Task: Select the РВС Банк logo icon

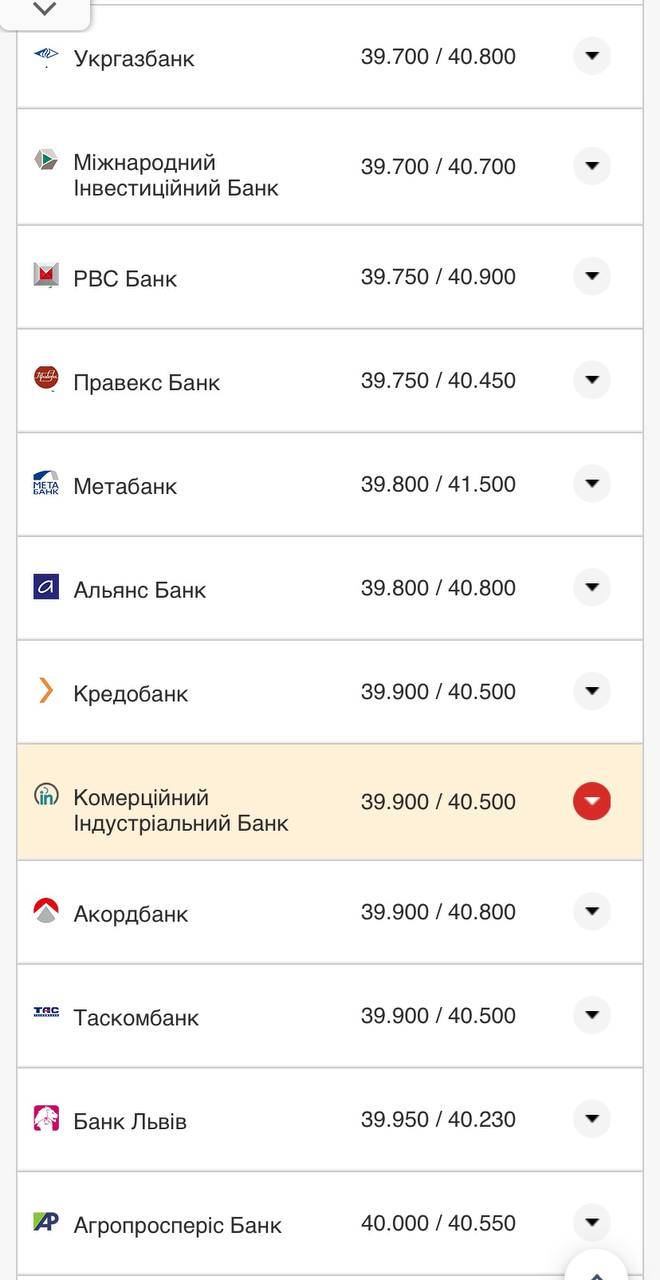Action: point(44,276)
